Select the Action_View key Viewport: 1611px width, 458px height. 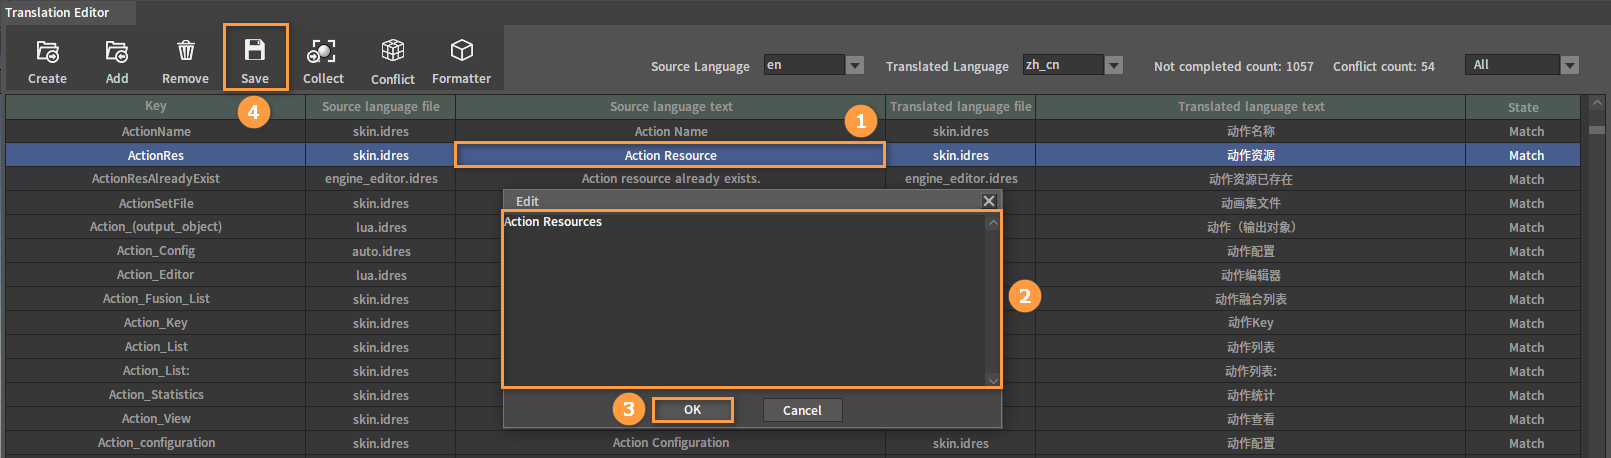[x=156, y=419]
